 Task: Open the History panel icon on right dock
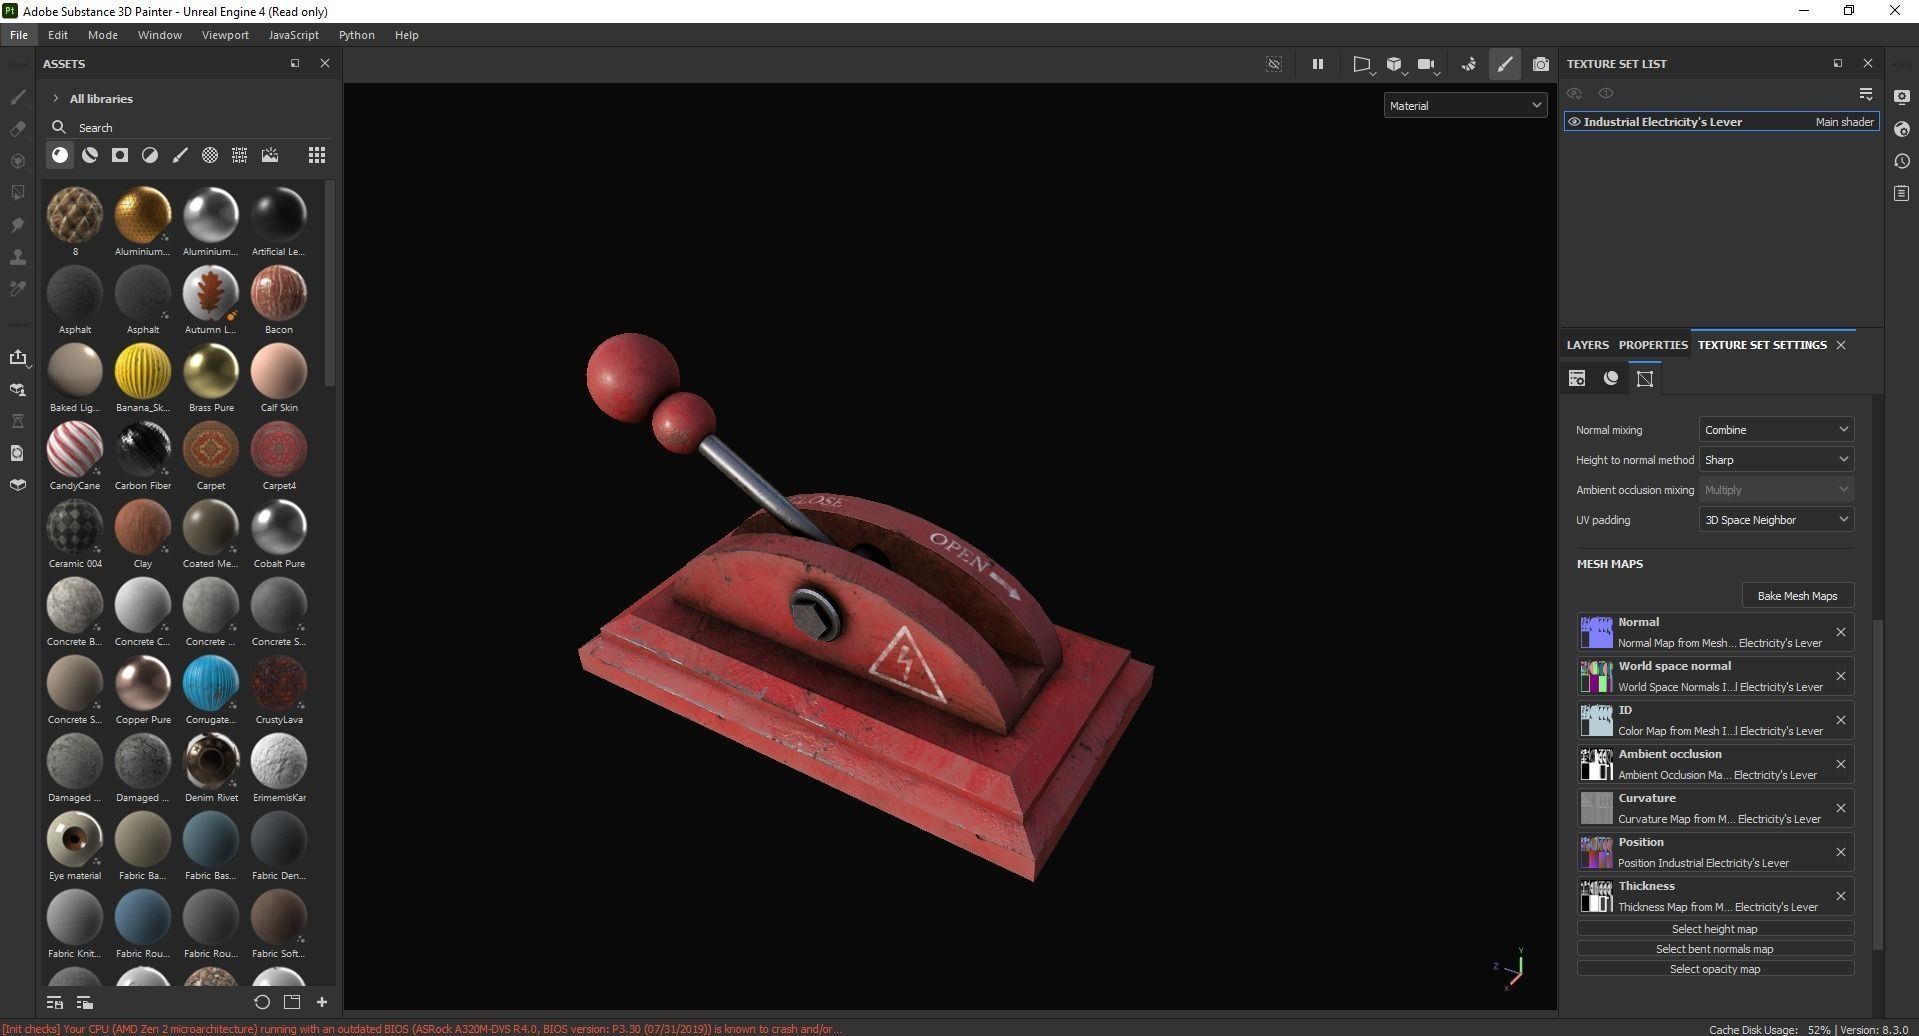click(x=1902, y=161)
